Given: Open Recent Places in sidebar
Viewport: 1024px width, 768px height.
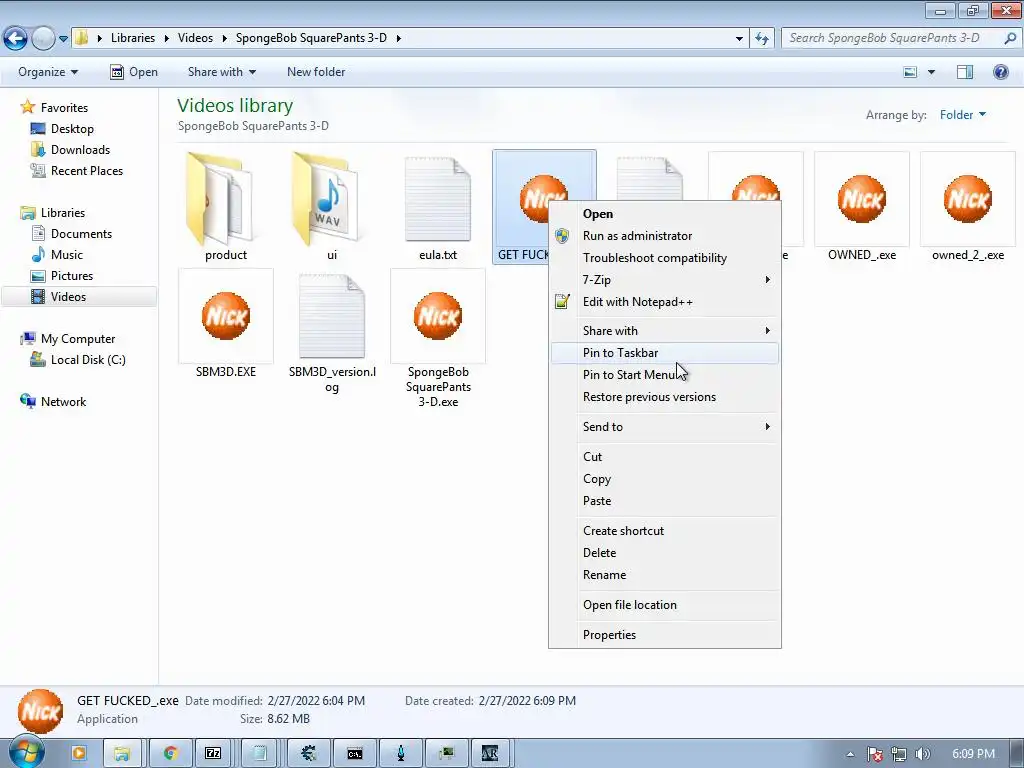Looking at the screenshot, I should click(x=77, y=170).
